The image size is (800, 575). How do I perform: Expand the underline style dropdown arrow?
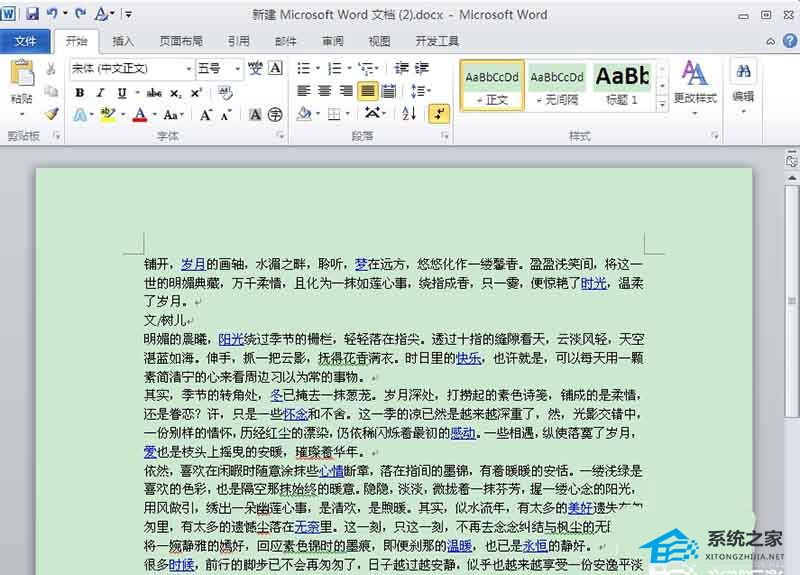pos(137,93)
